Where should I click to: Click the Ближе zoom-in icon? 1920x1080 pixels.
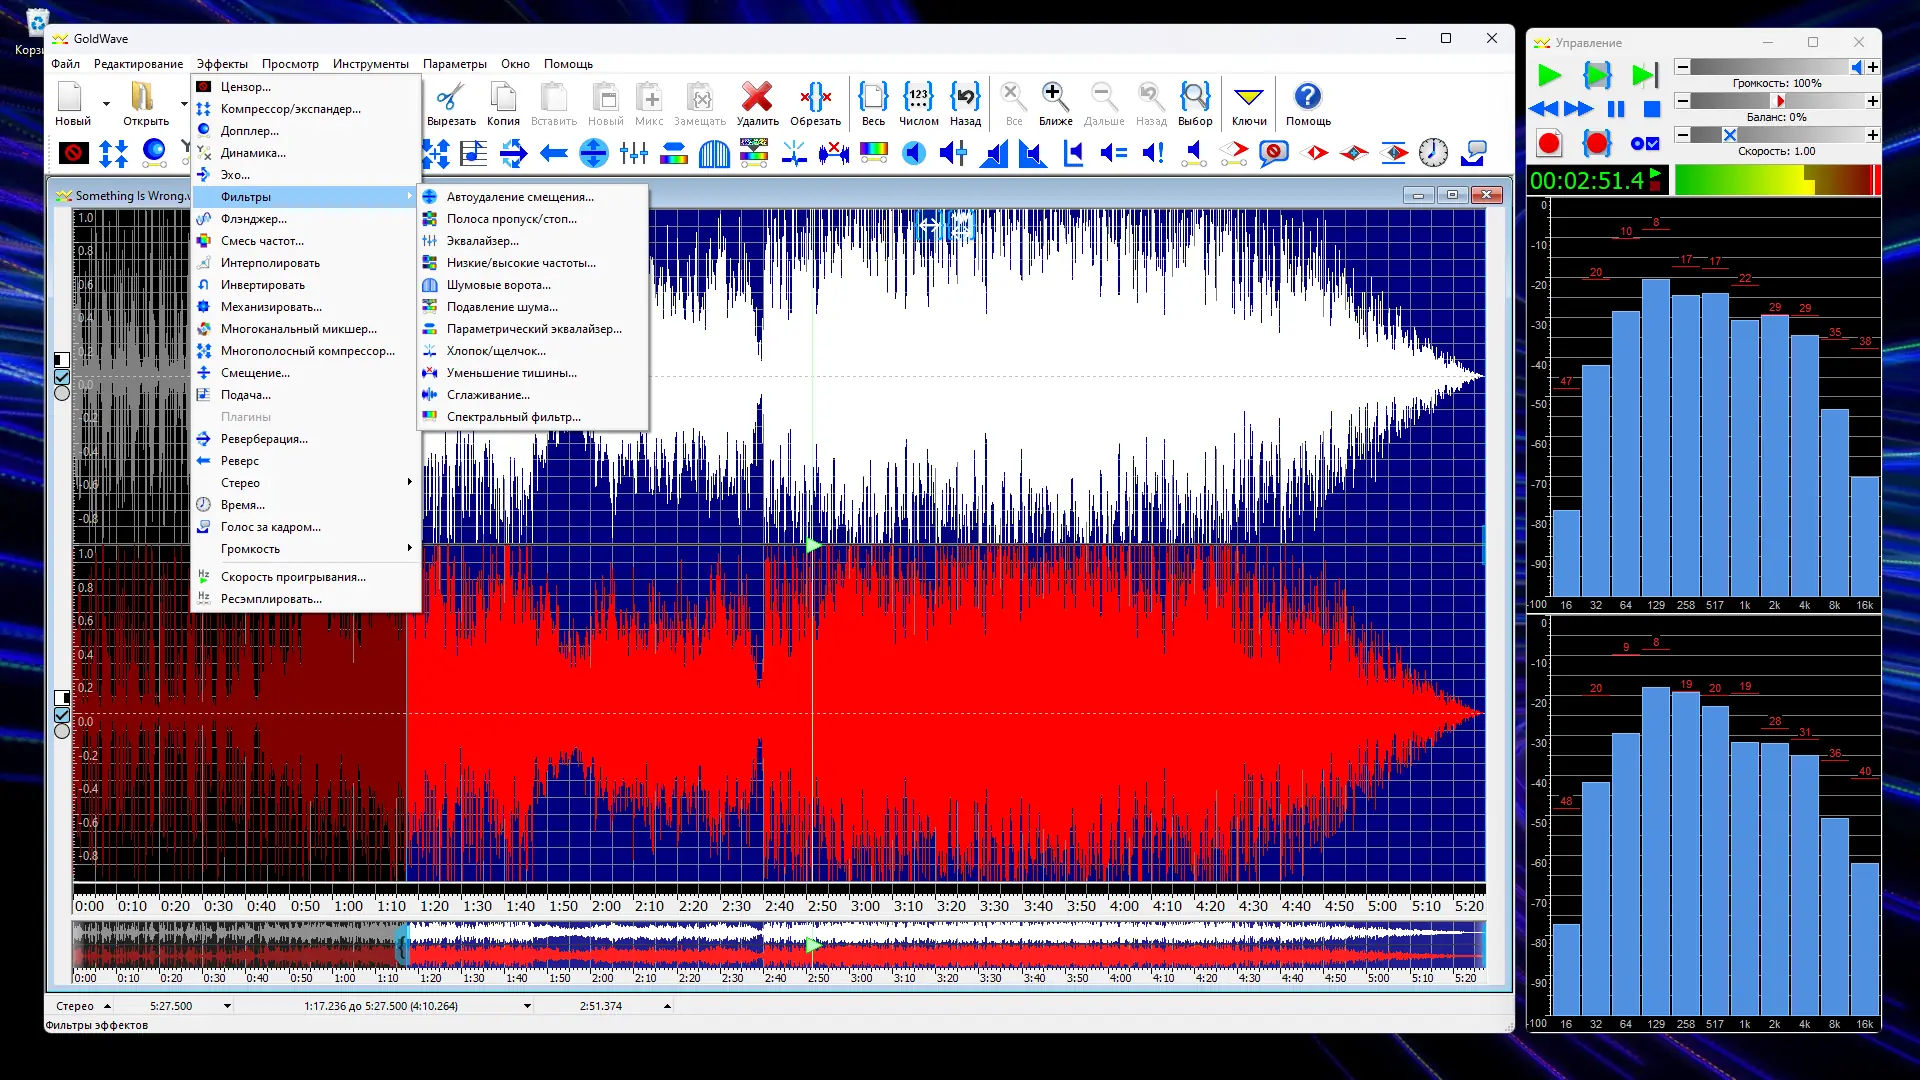click(x=1054, y=97)
